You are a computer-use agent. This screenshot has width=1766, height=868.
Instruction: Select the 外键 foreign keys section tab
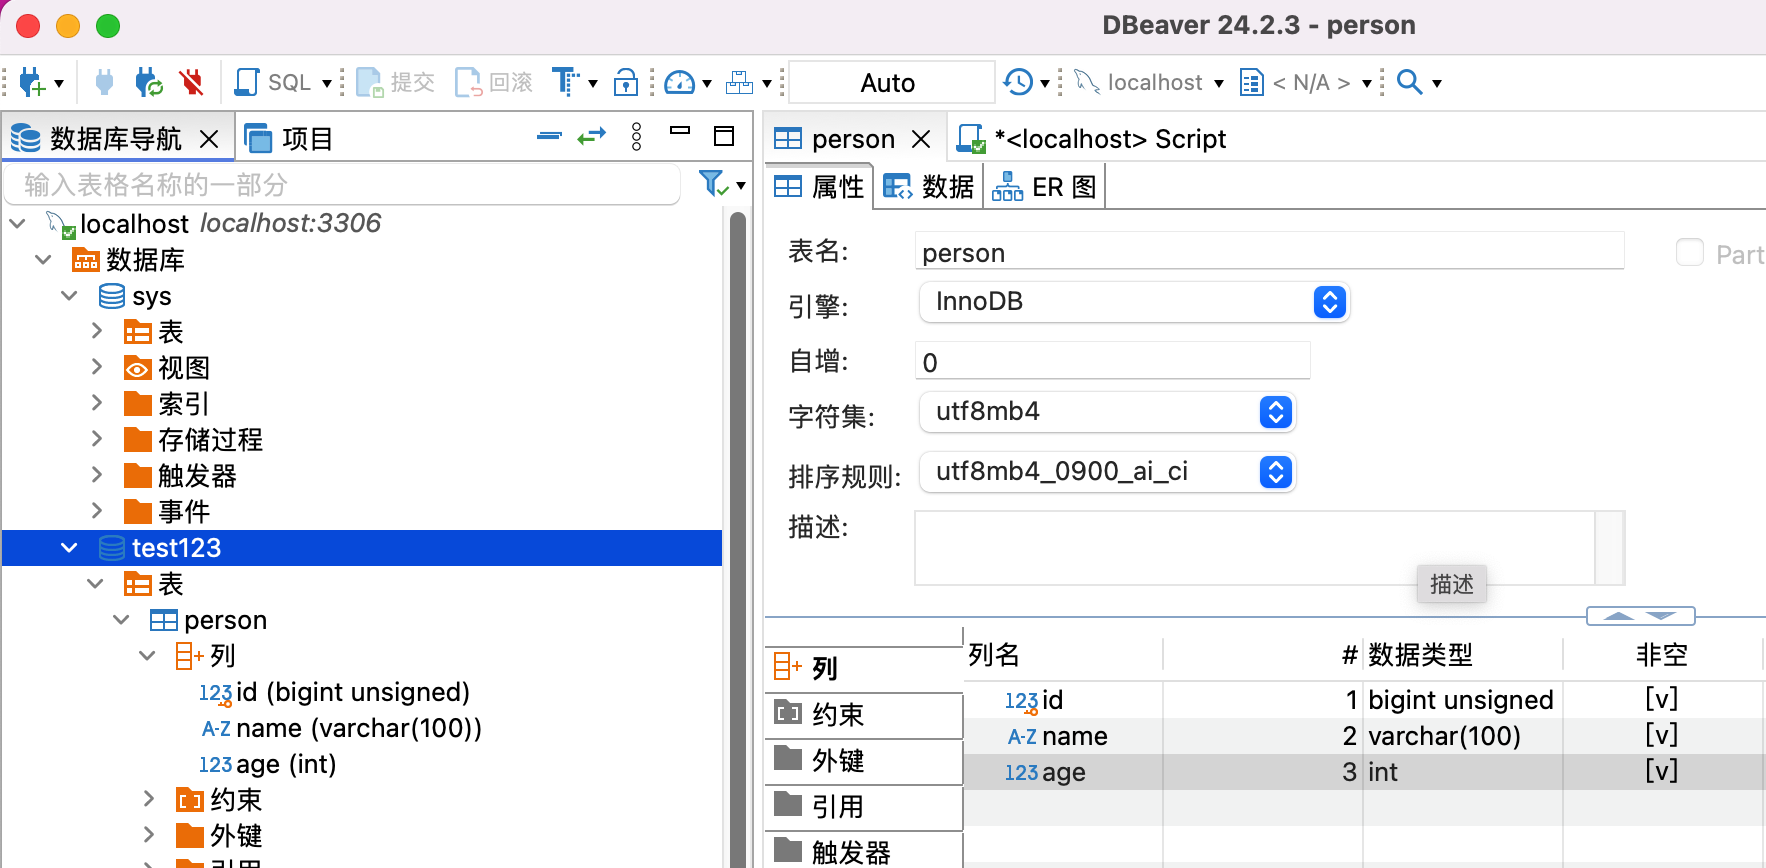click(x=863, y=760)
